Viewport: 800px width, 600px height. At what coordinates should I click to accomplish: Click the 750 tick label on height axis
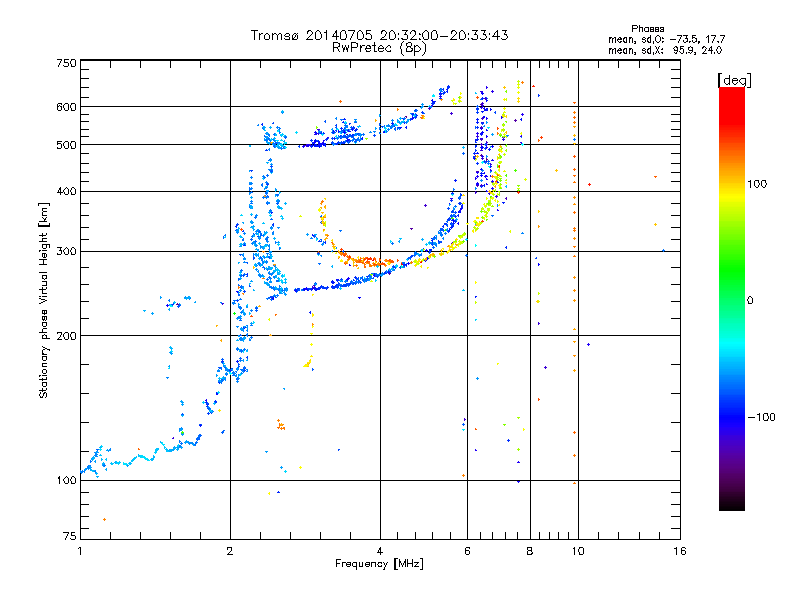pyautogui.click(x=67, y=63)
